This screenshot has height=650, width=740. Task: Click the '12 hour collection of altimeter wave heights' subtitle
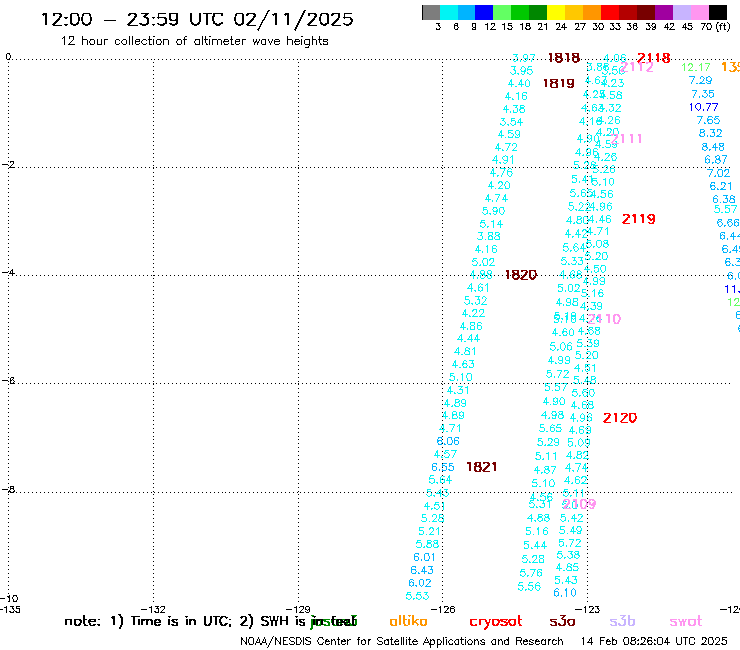point(194,41)
